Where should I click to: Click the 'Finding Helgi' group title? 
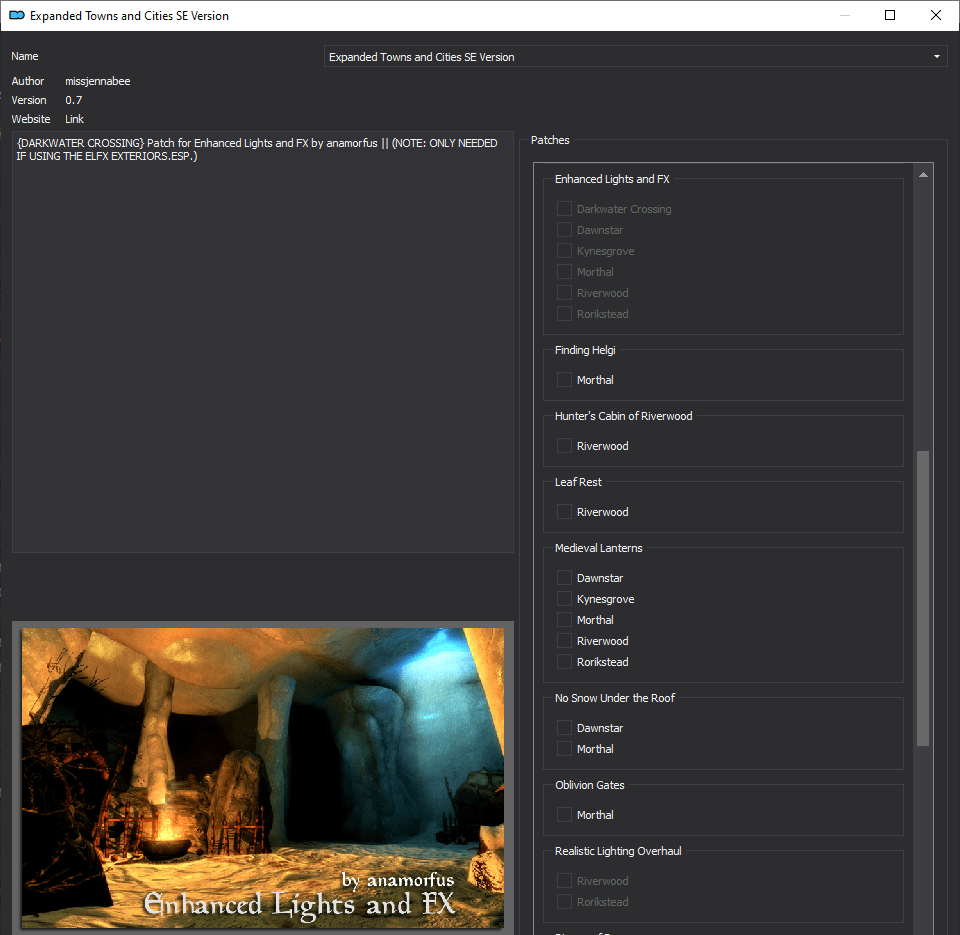[x=585, y=350]
